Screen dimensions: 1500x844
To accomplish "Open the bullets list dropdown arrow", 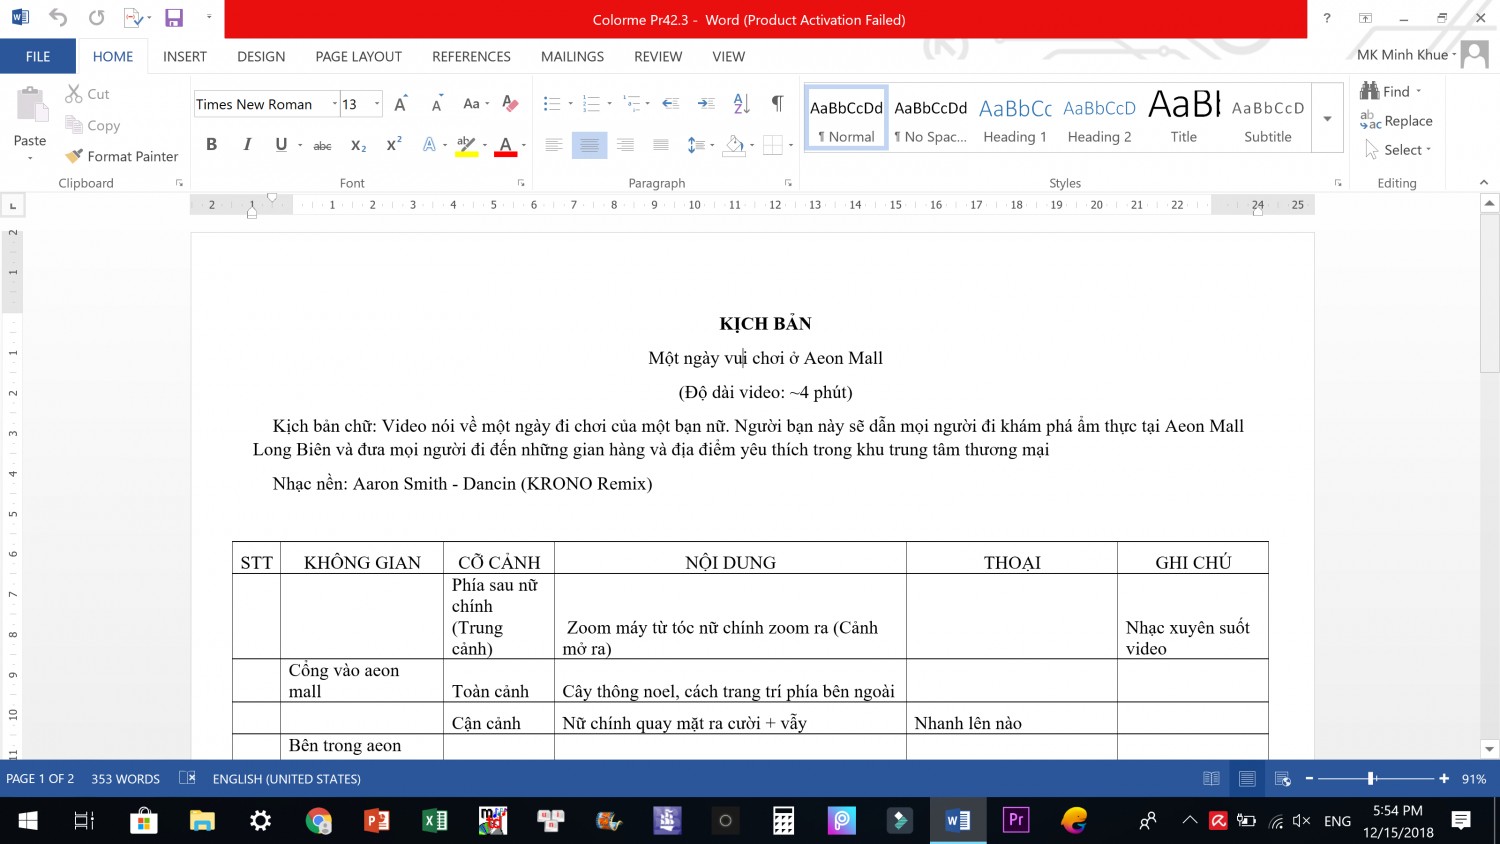I will (570, 104).
